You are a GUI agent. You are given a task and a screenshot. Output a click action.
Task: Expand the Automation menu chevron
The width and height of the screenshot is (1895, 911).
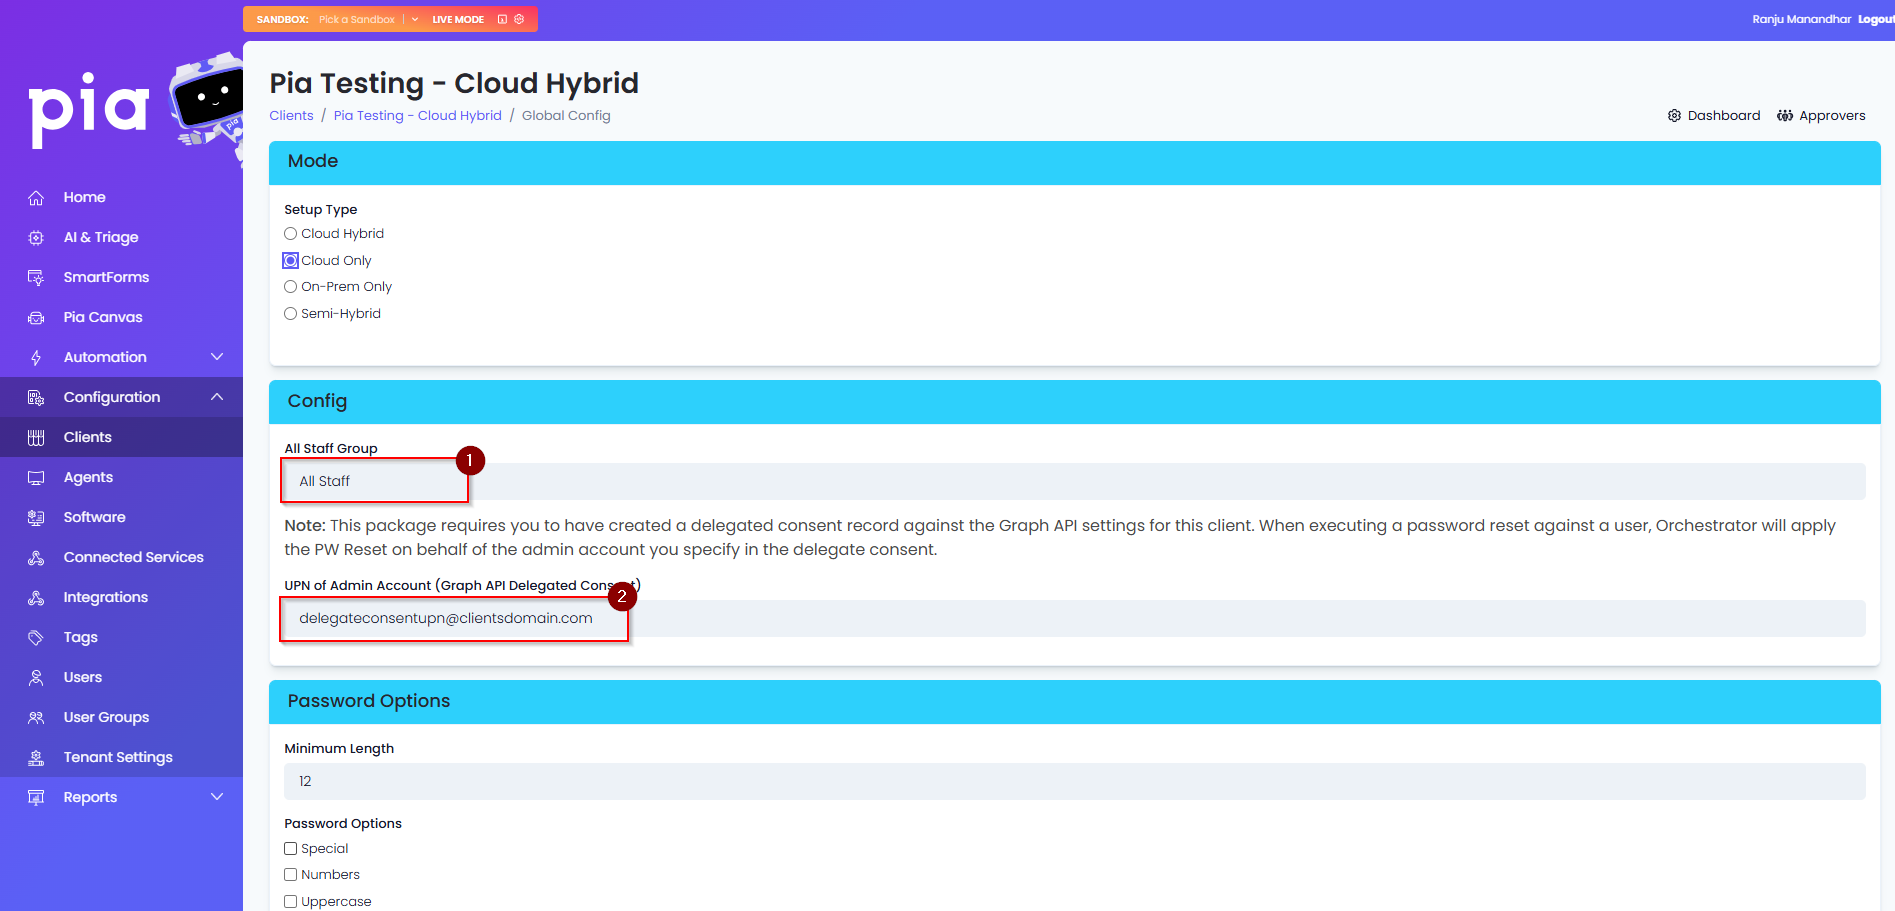[217, 357]
